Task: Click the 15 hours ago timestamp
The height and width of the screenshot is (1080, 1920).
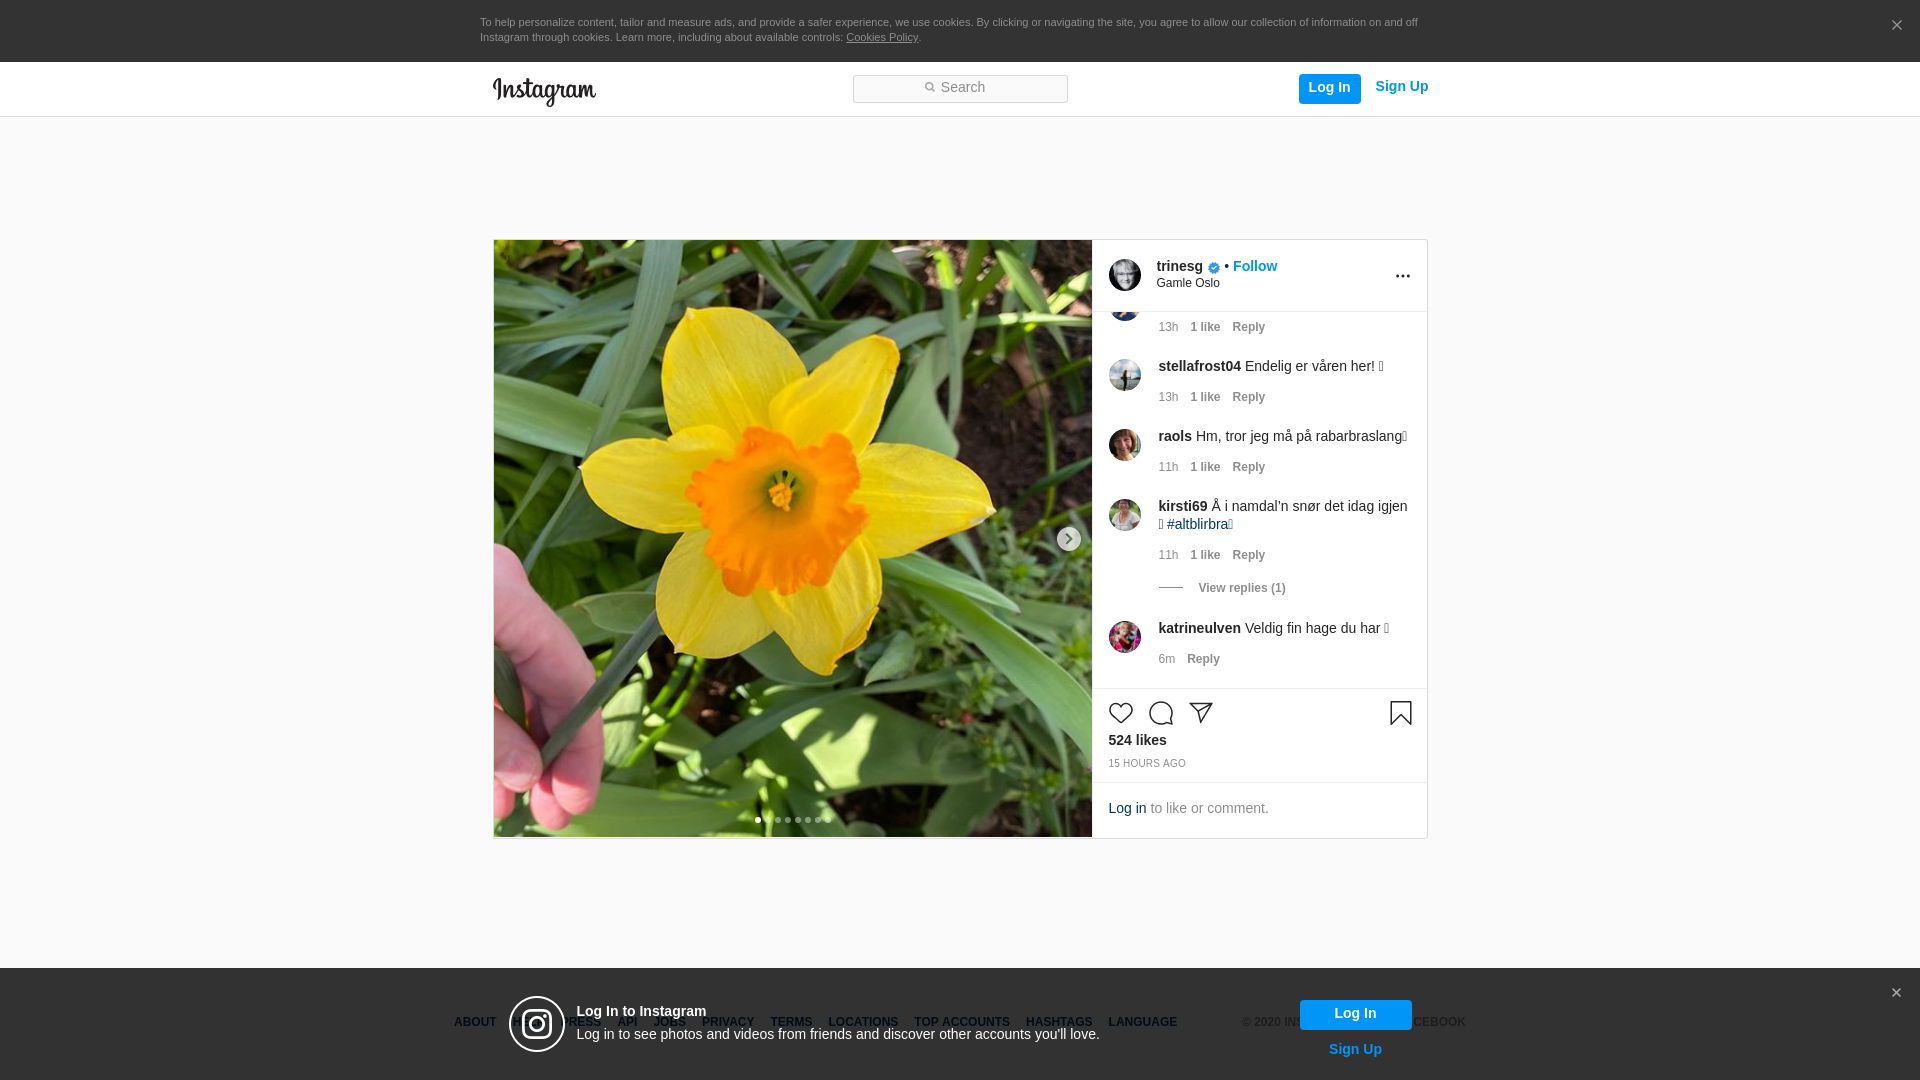Action: pyautogui.click(x=1146, y=764)
